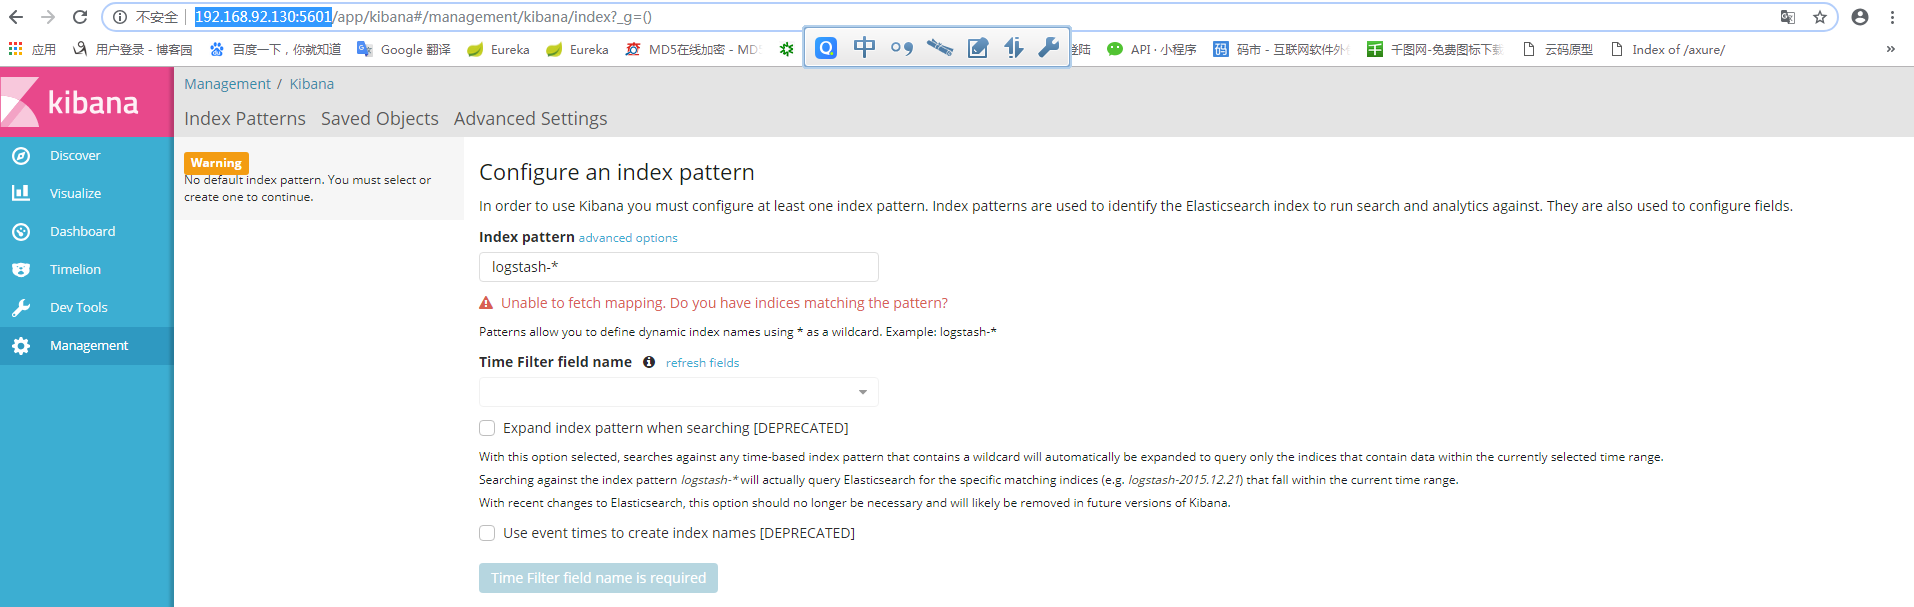Switch to the Saved Objects tab
The width and height of the screenshot is (1914, 607).
[380, 118]
